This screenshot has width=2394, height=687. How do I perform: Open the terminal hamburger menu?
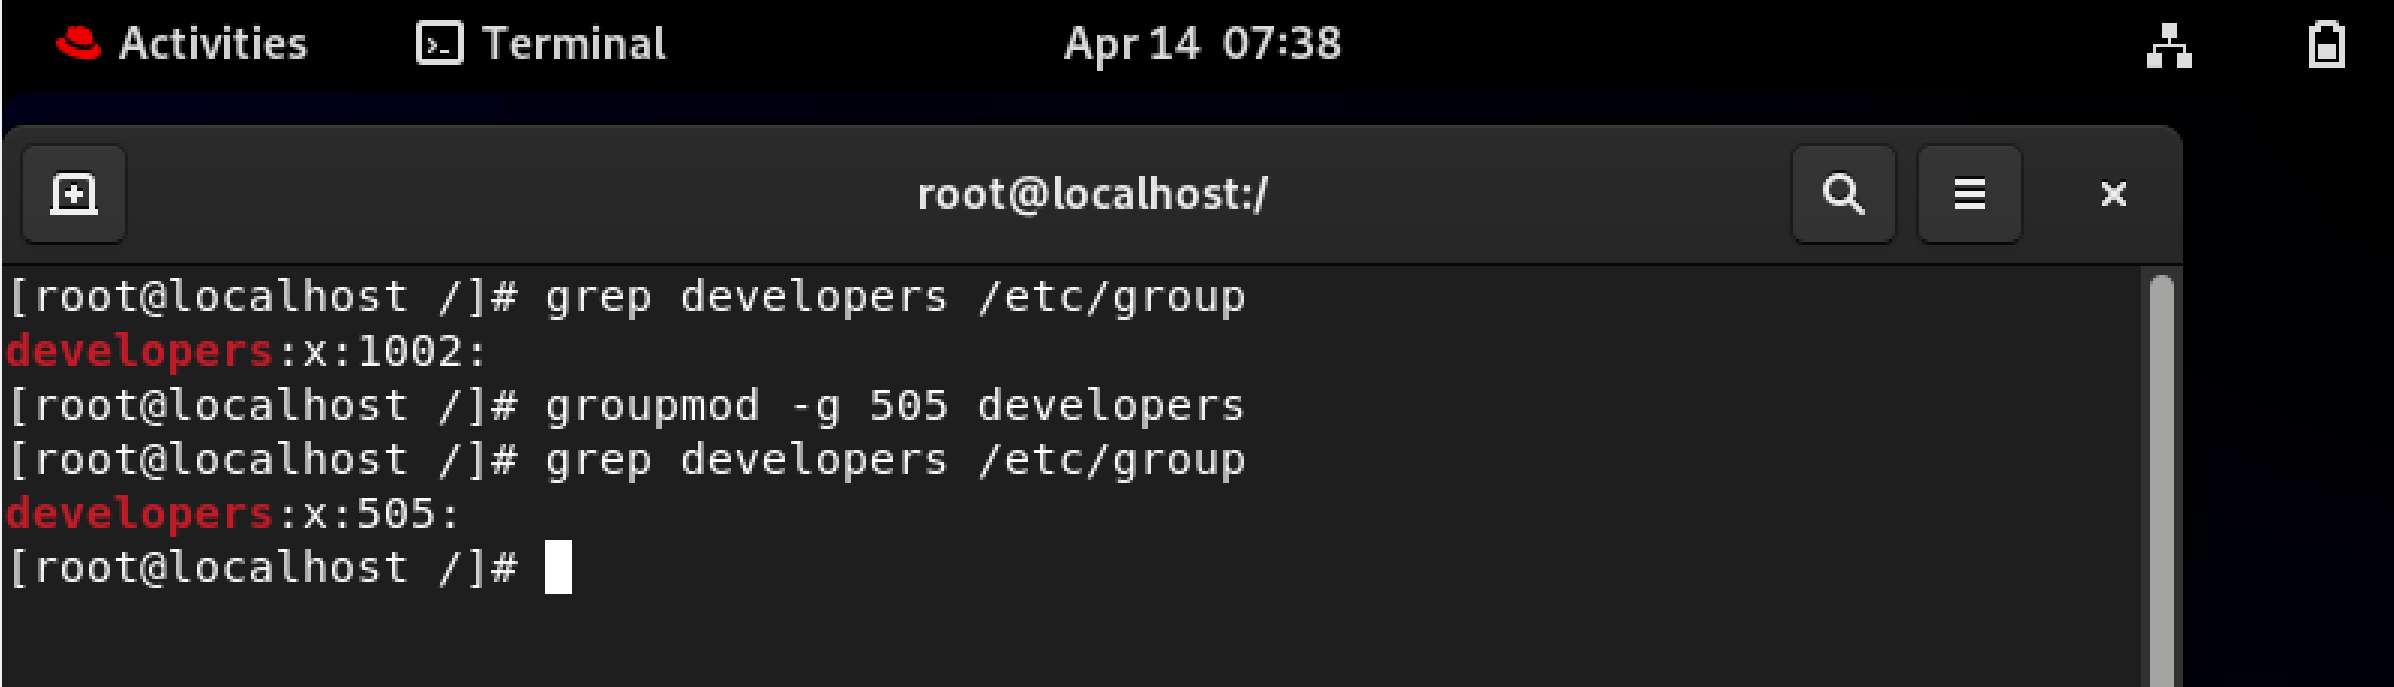[1969, 194]
